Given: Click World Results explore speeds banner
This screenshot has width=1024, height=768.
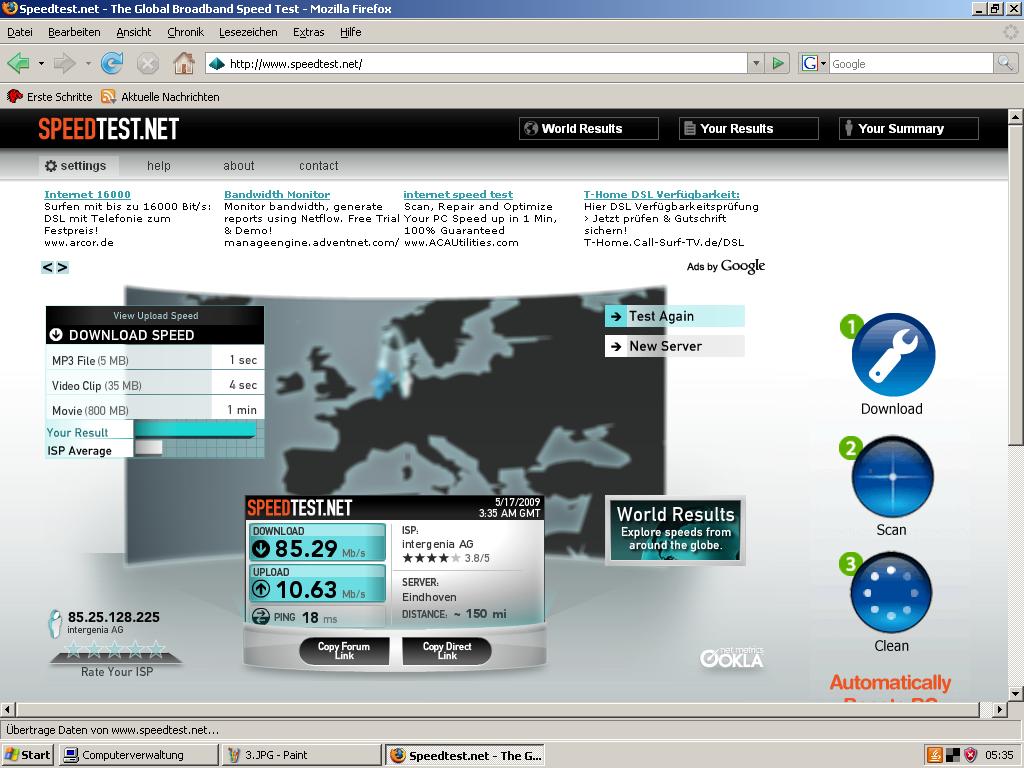Looking at the screenshot, I should [x=675, y=530].
